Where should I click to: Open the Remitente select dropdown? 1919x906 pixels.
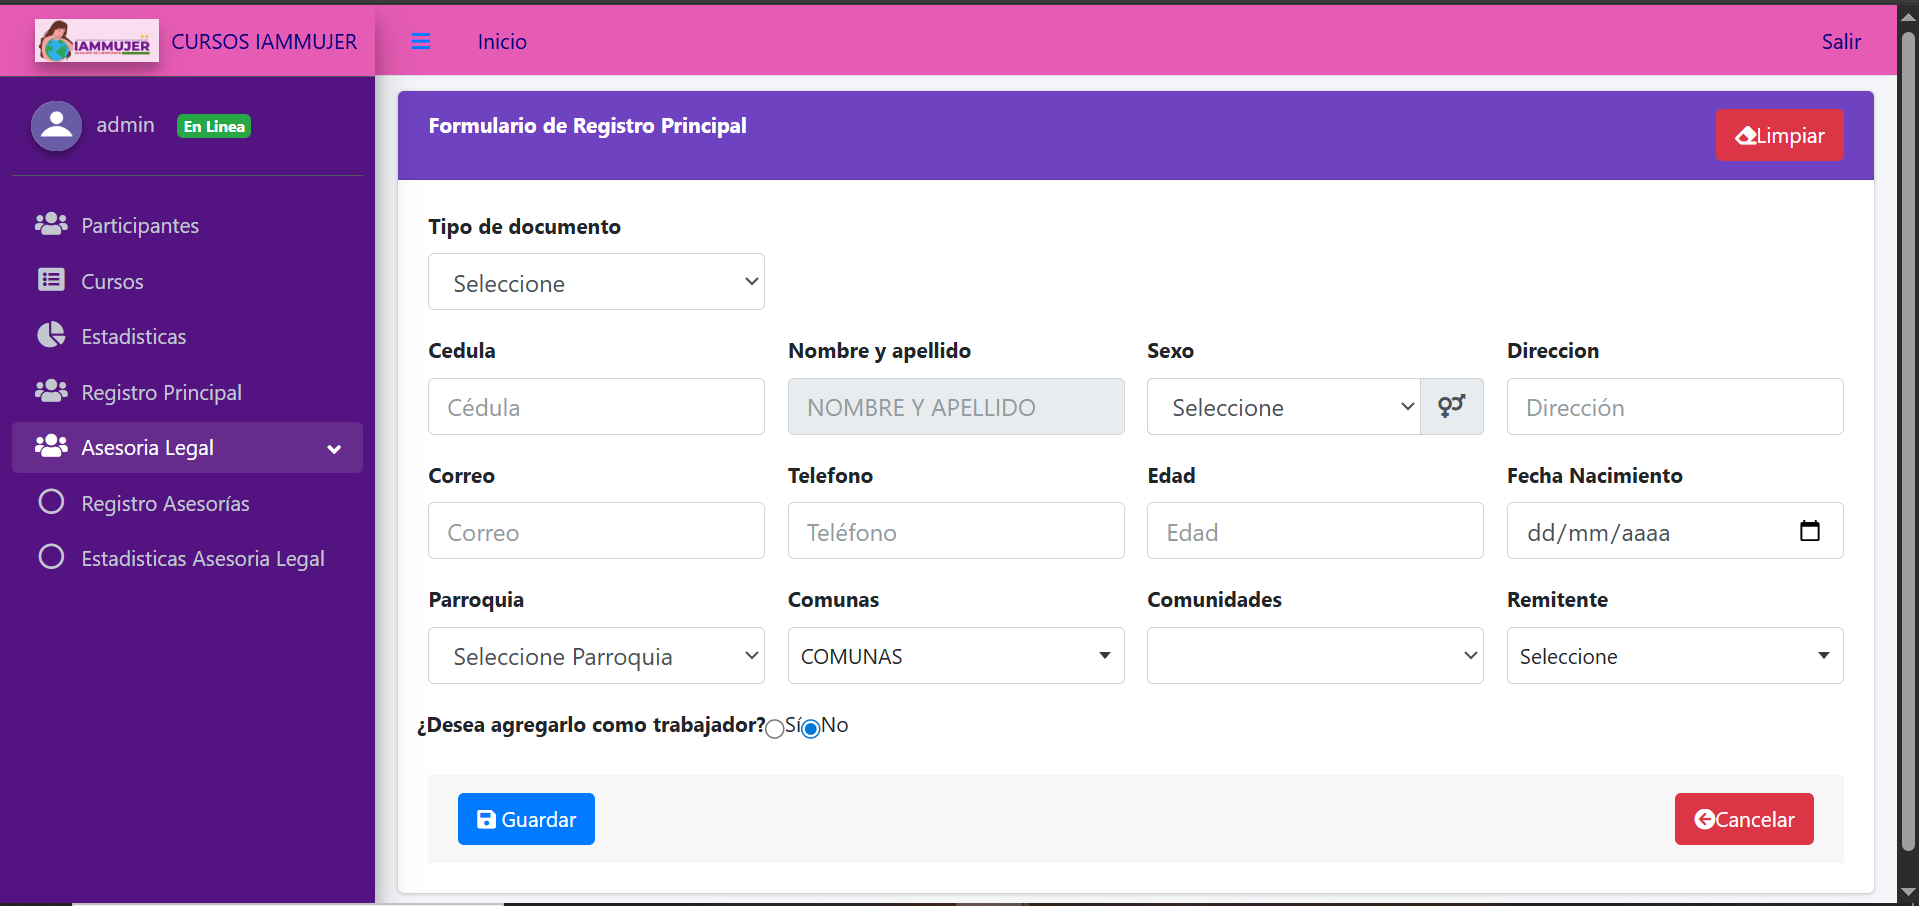pos(1674,656)
